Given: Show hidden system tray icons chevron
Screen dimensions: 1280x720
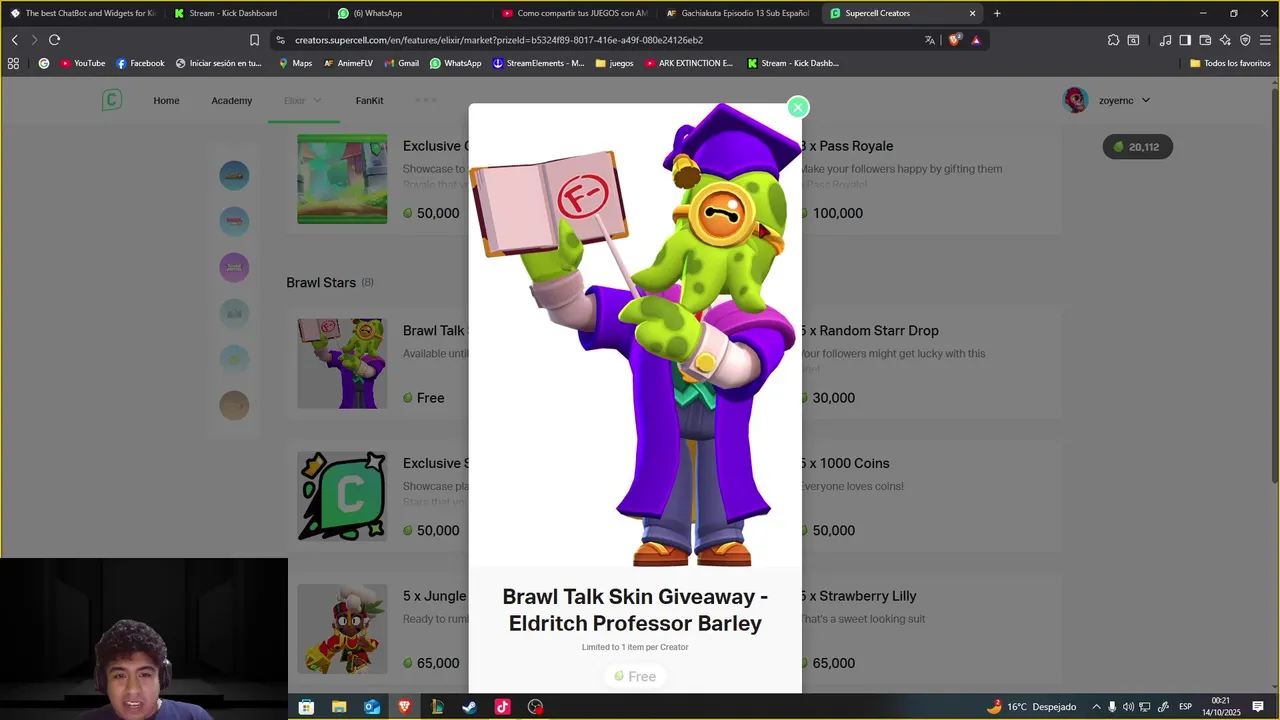Looking at the screenshot, I should tap(1096, 707).
